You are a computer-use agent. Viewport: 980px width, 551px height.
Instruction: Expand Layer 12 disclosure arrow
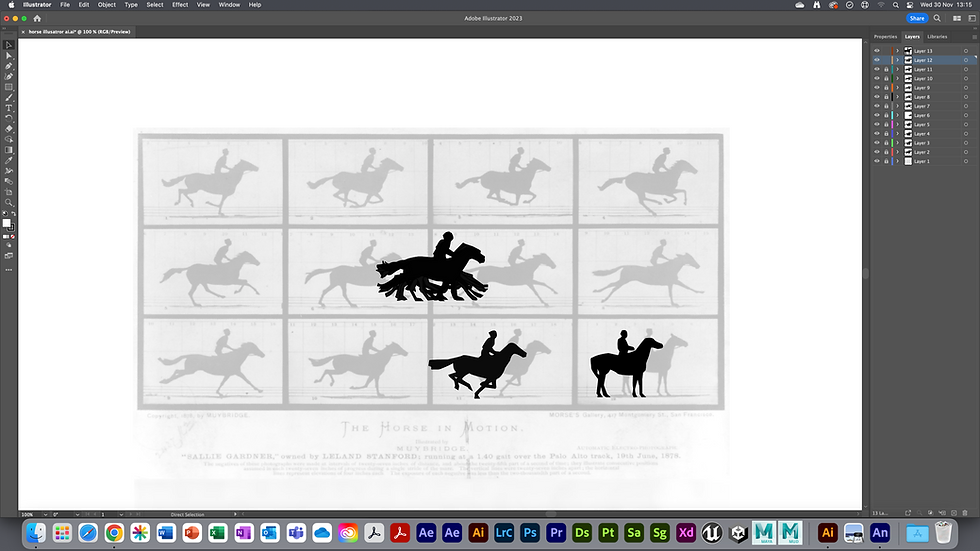tap(898, 60)
